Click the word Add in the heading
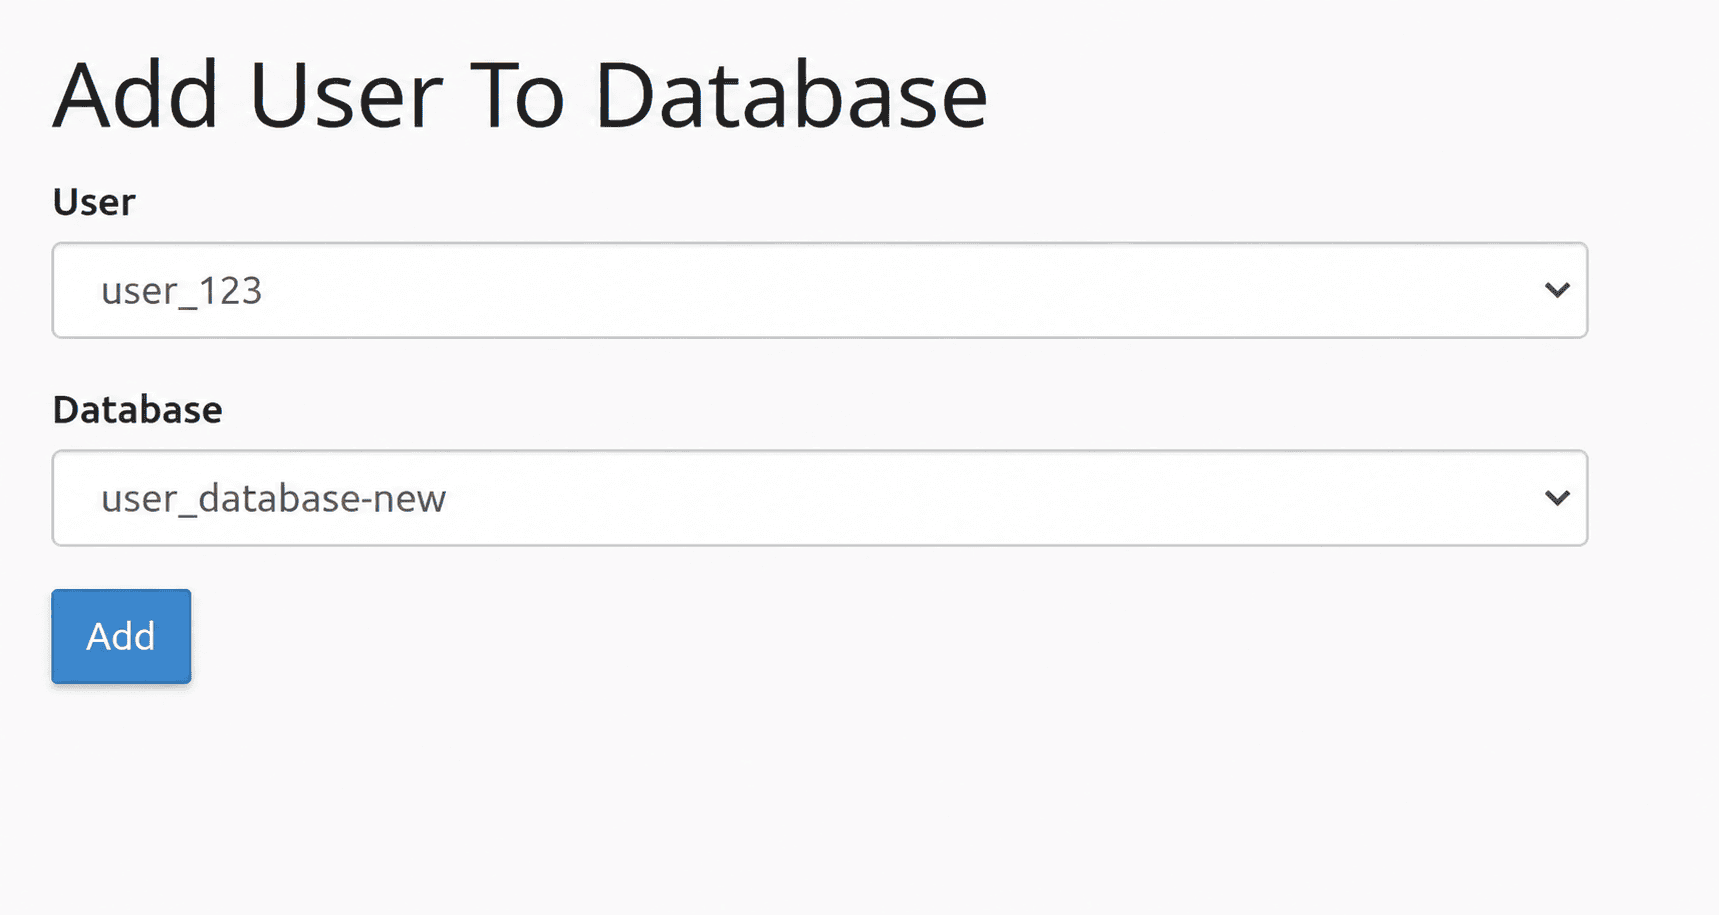The image size is (1719, 915). point(135,95)
